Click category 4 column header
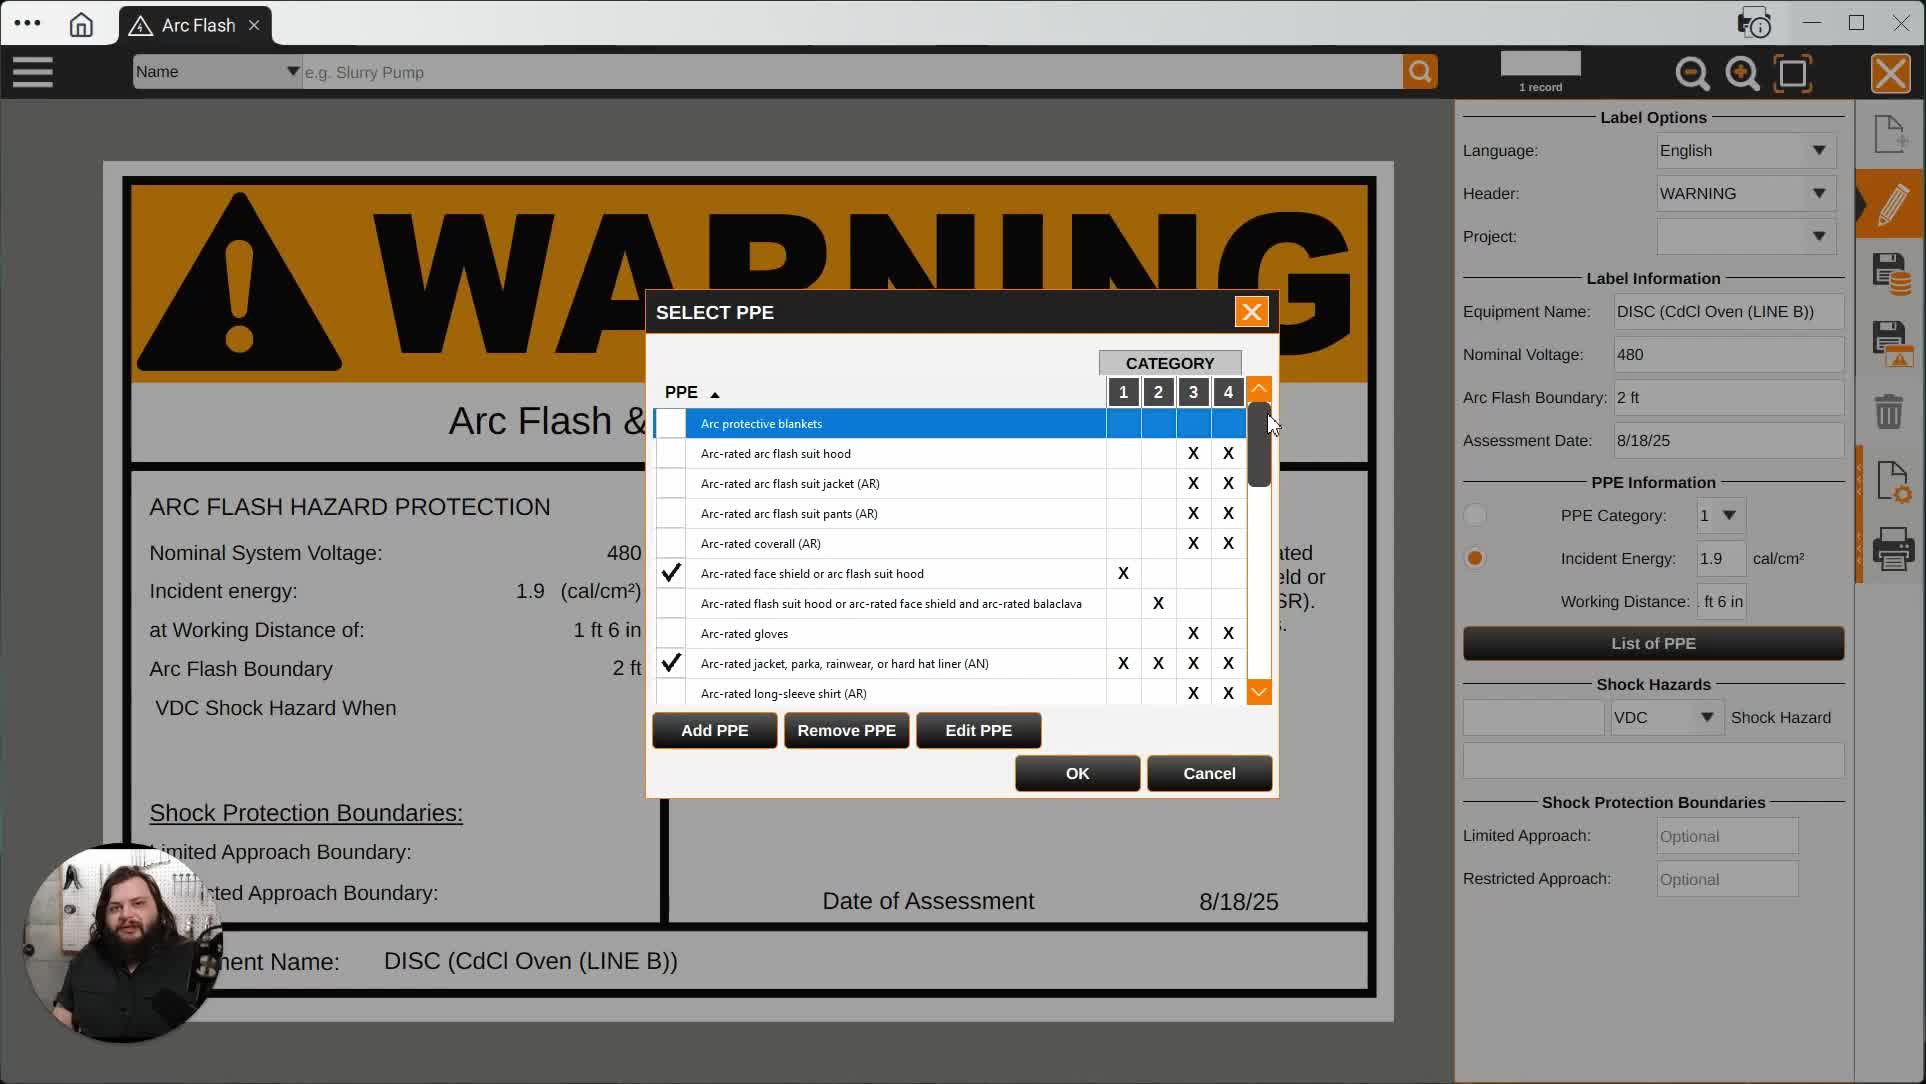This screenshot has width=1926, height=1084. coord(1228,392)
